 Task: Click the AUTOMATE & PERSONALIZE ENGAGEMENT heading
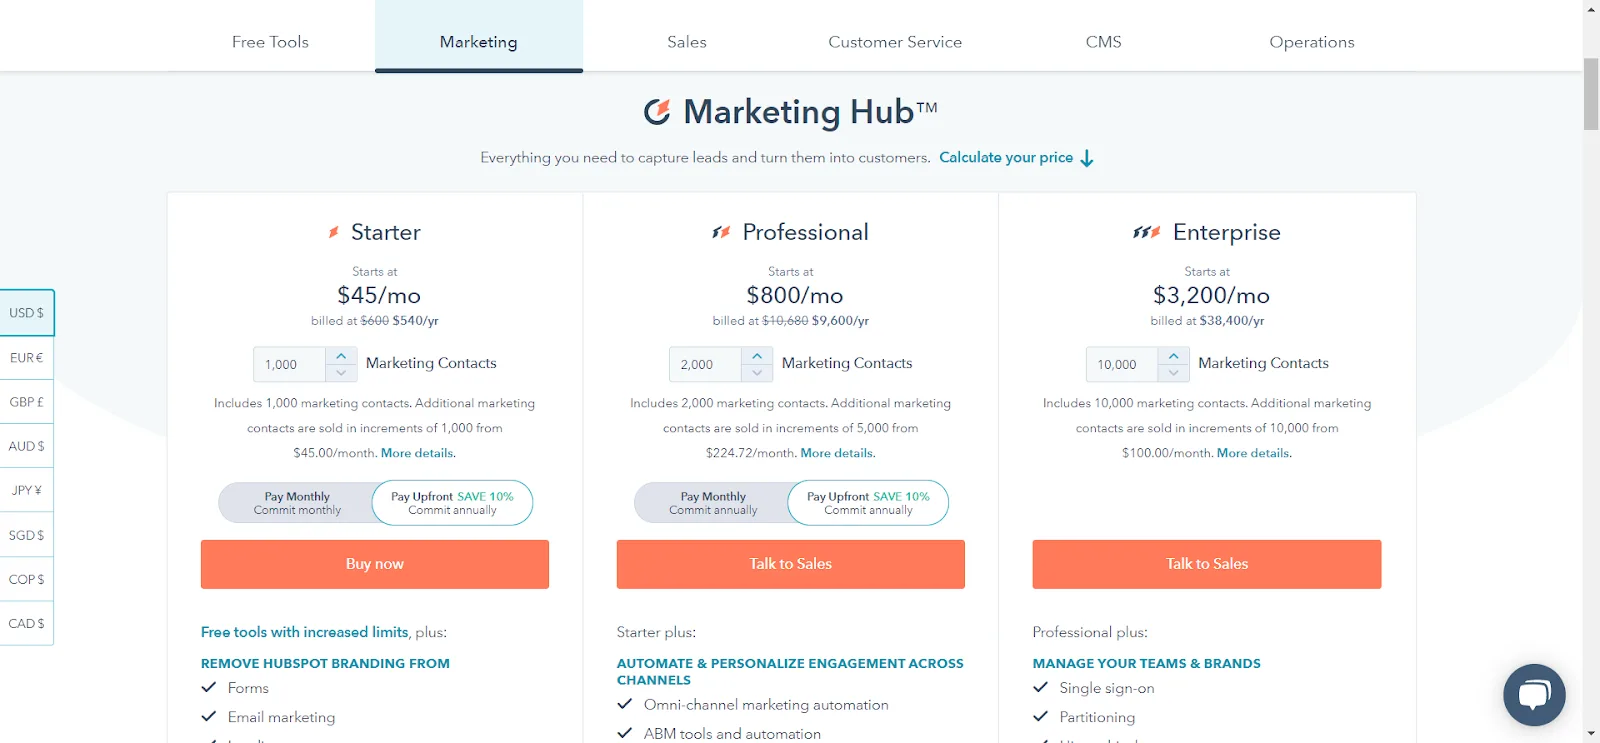(x=790, y=671)
